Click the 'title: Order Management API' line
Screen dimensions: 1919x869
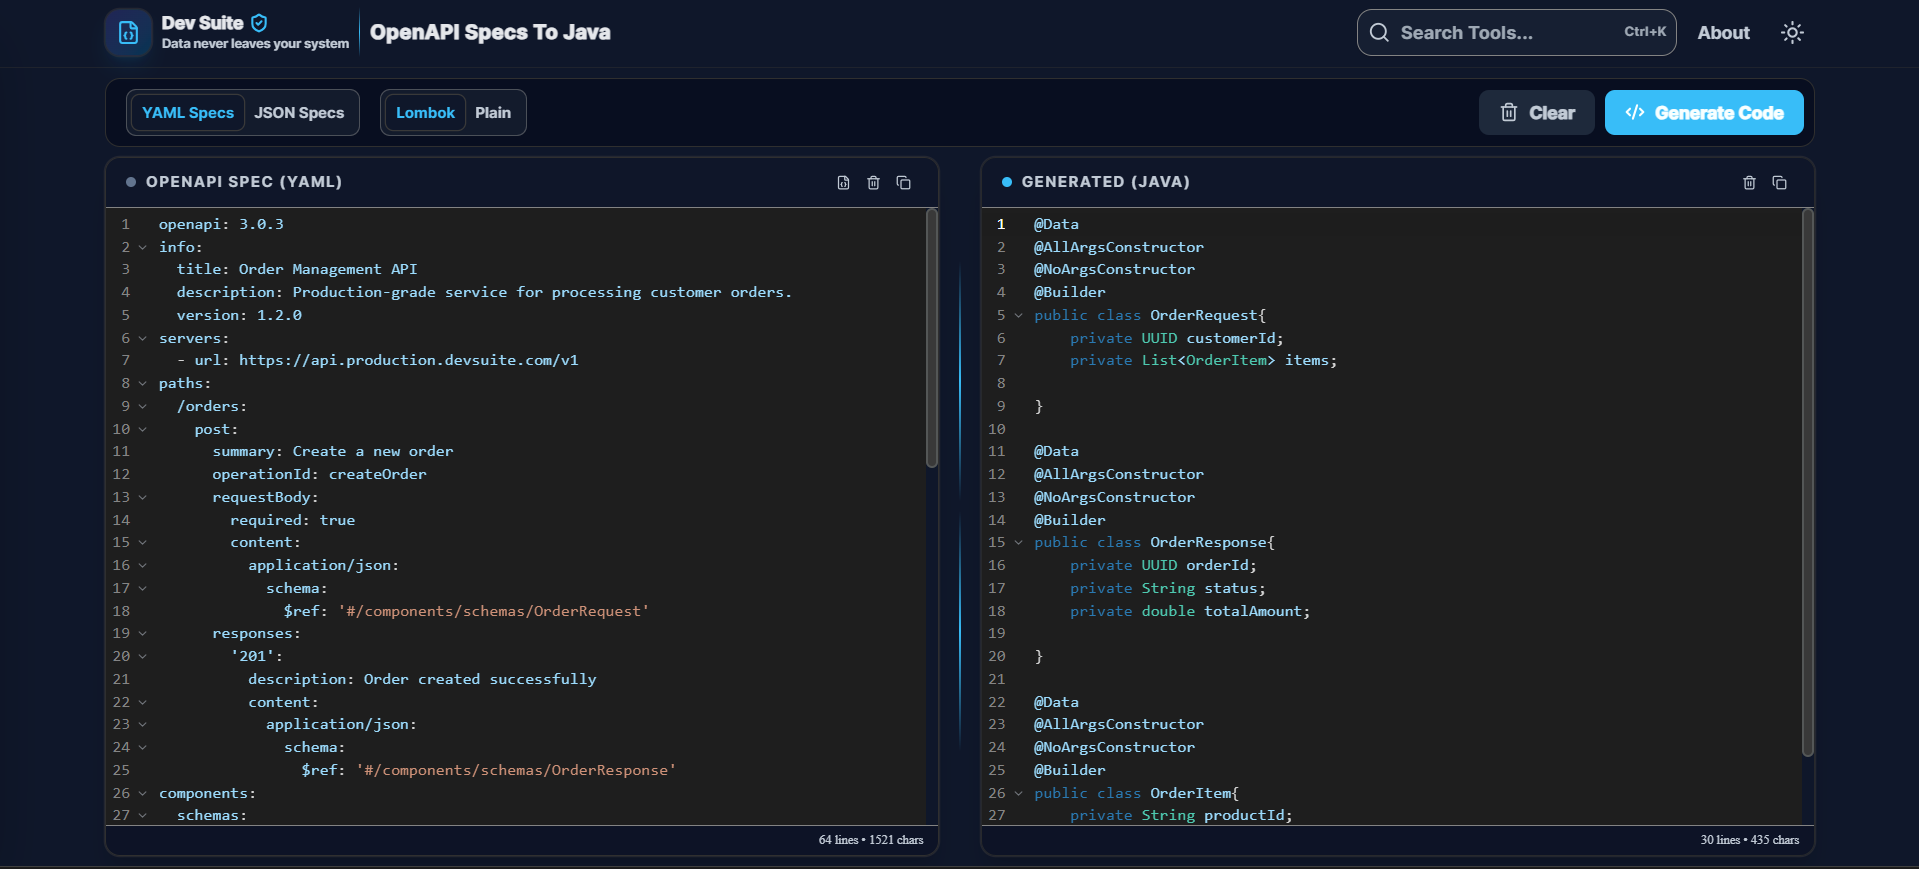click(x=297, y=270)
